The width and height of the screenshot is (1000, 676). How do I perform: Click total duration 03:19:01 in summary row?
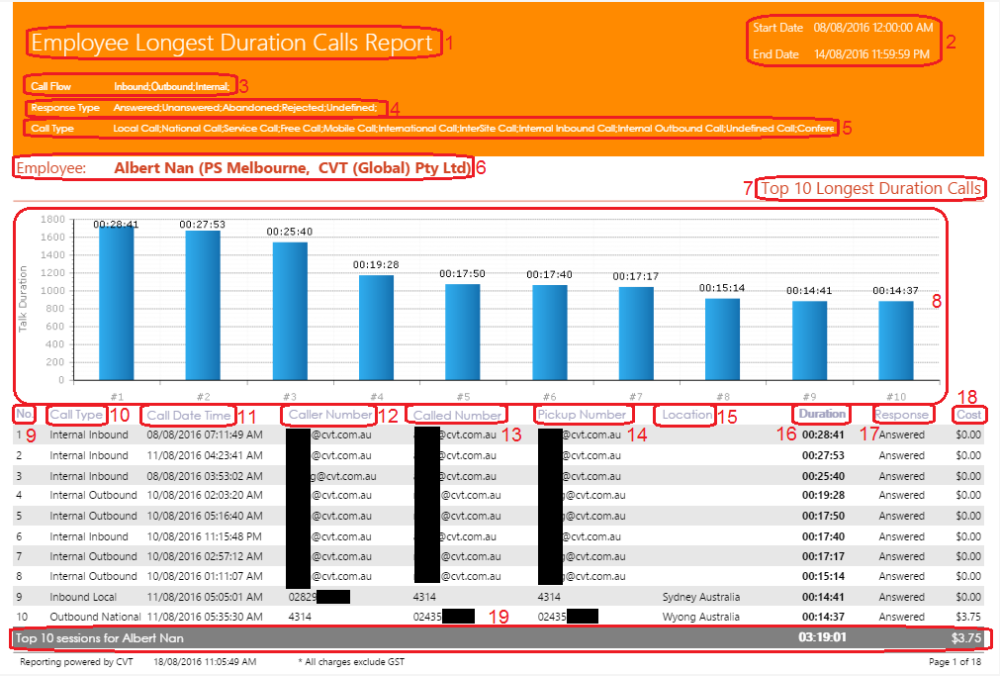tap(822, 637)
